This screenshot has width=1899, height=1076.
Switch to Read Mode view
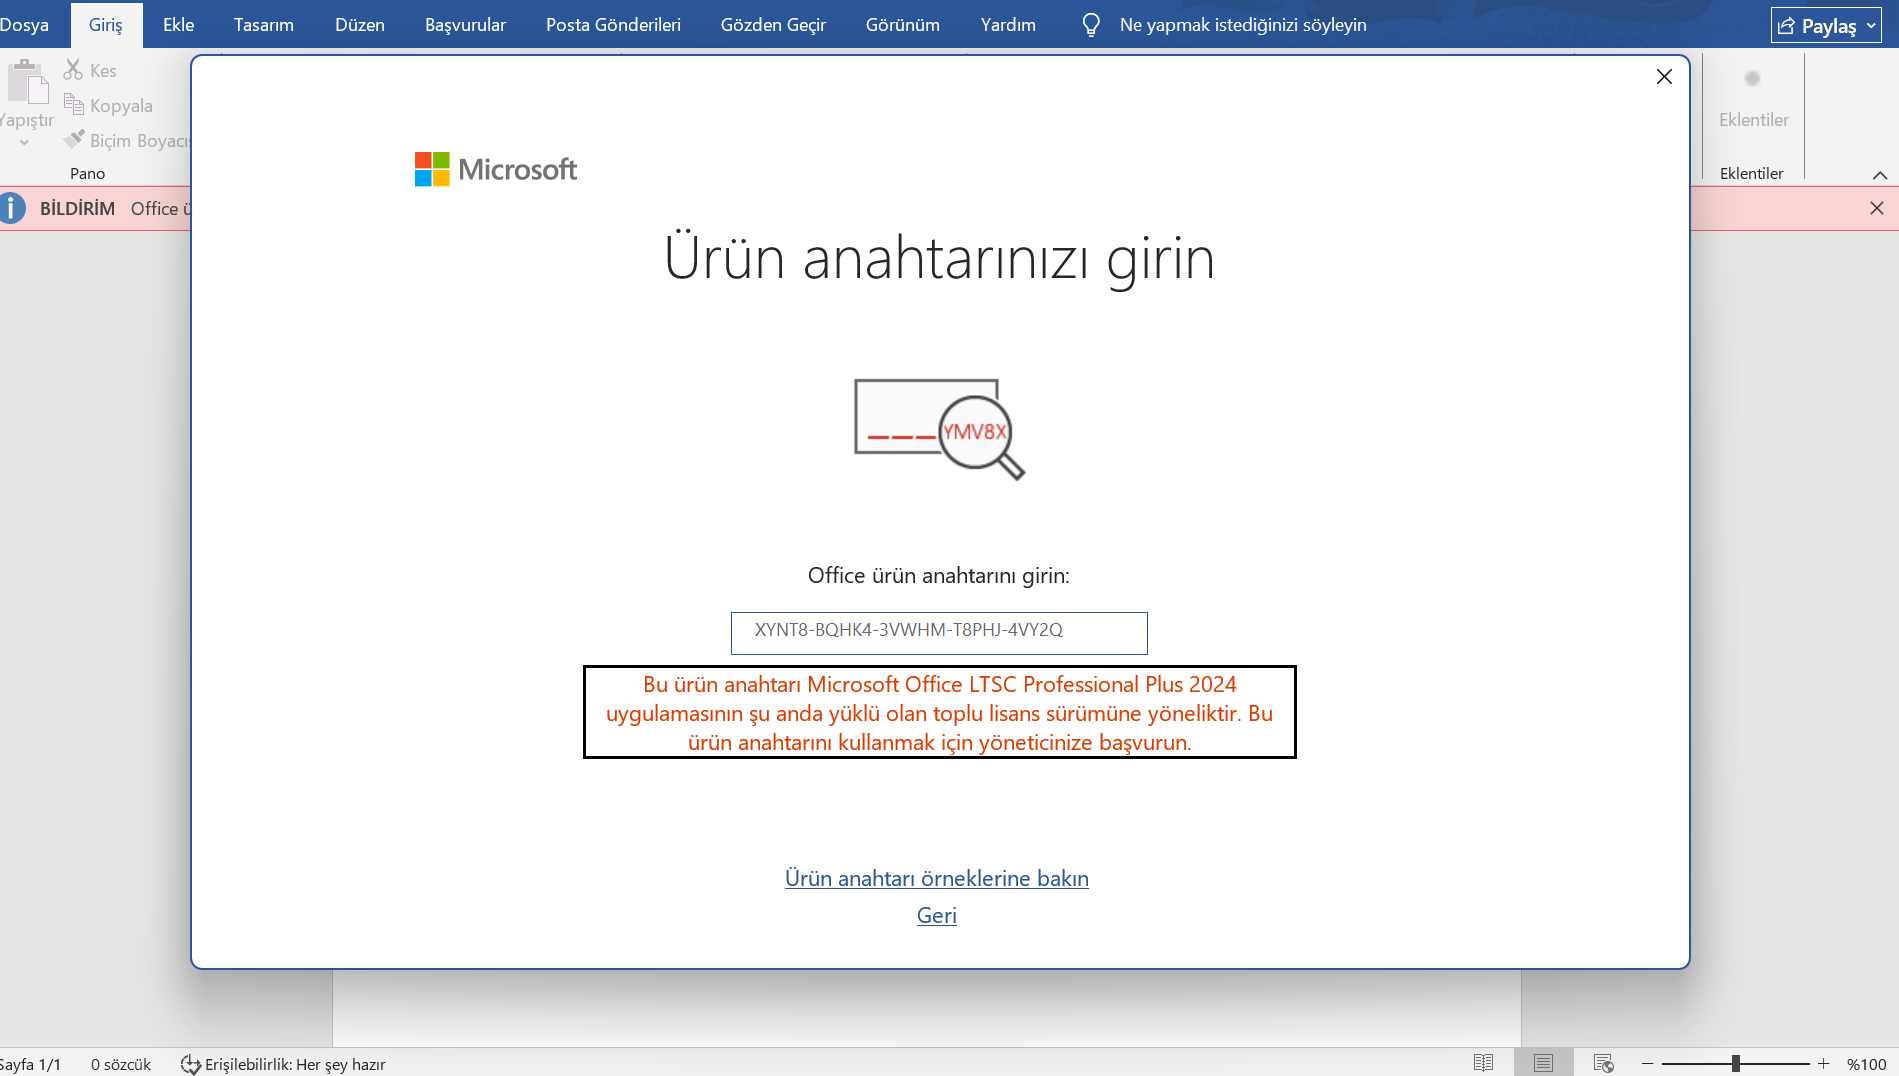pos(1483,1063)
